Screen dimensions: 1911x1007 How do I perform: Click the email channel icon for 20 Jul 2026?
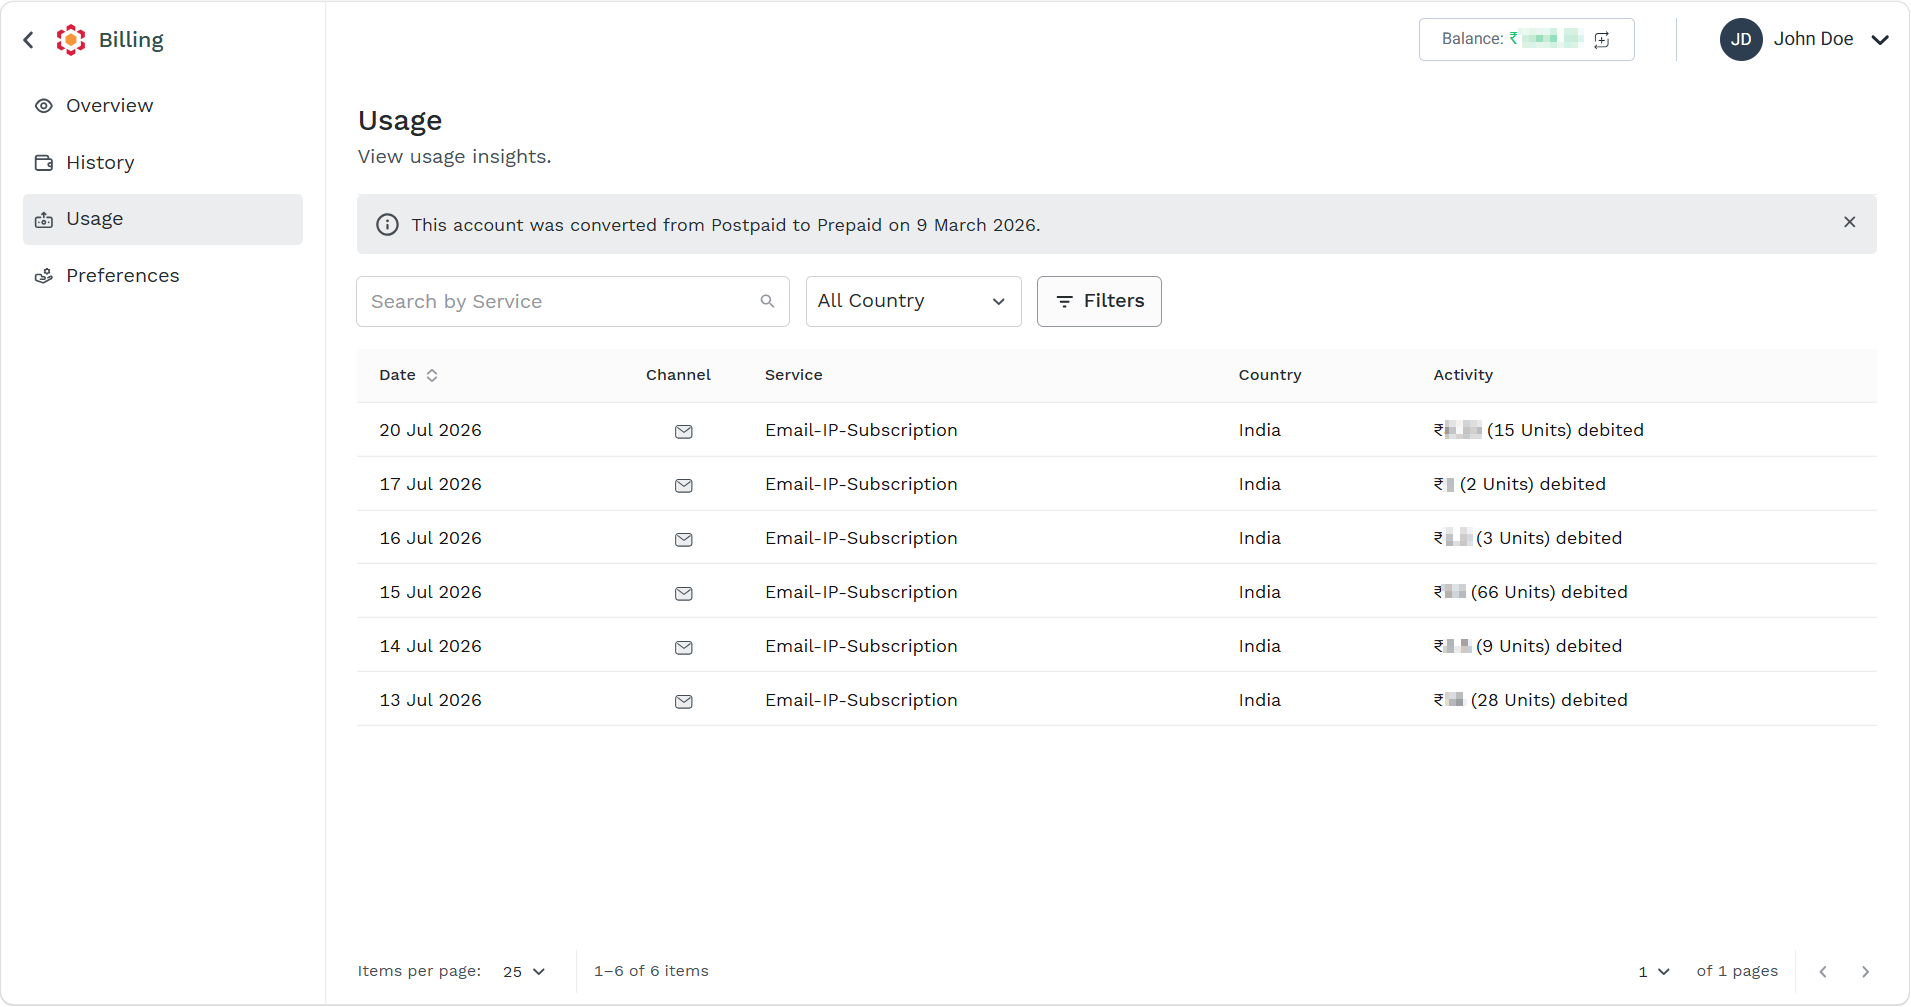tap(684, 432)
